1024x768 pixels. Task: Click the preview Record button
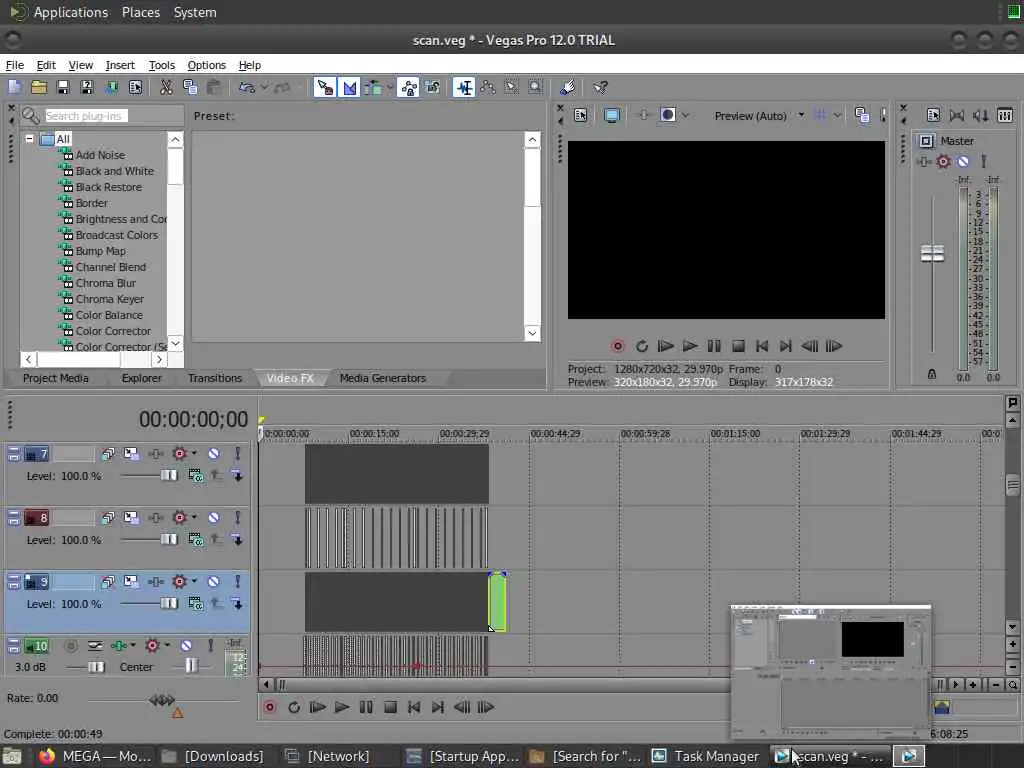(x=618, y=346)
